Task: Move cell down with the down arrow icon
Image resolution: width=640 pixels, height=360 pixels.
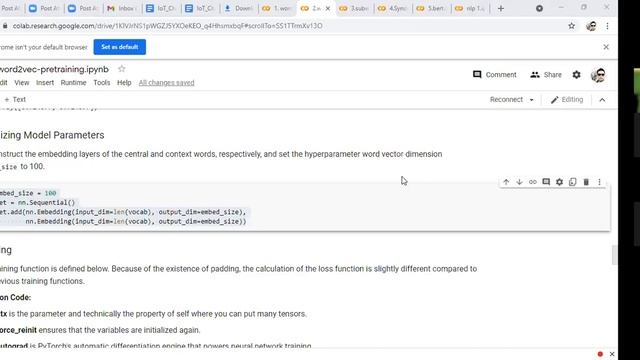Action: click(x=519, y=182)
